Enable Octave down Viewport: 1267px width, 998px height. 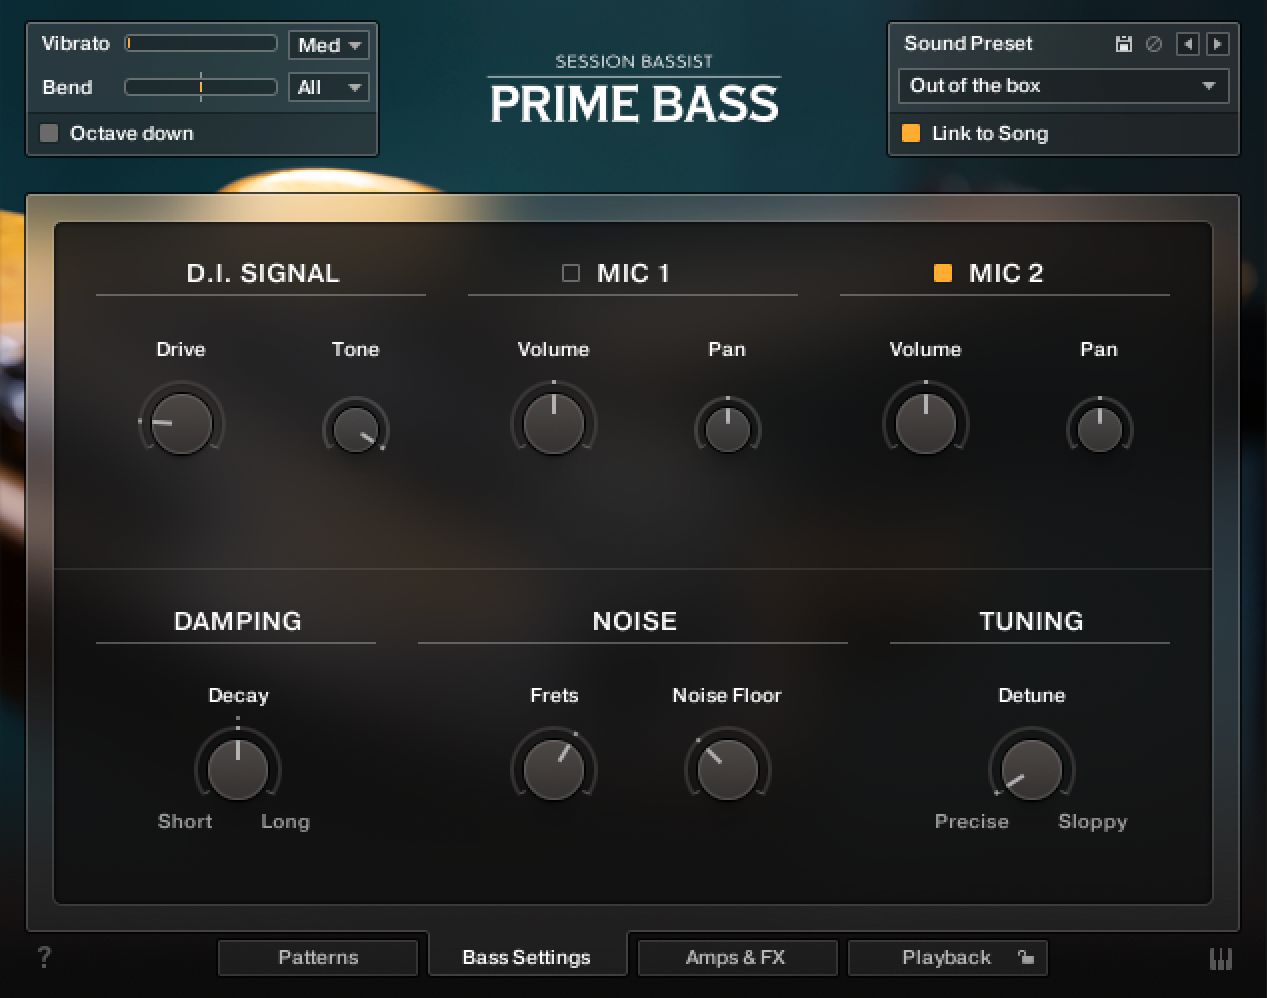pyautogui.click(x=48, y=133)
